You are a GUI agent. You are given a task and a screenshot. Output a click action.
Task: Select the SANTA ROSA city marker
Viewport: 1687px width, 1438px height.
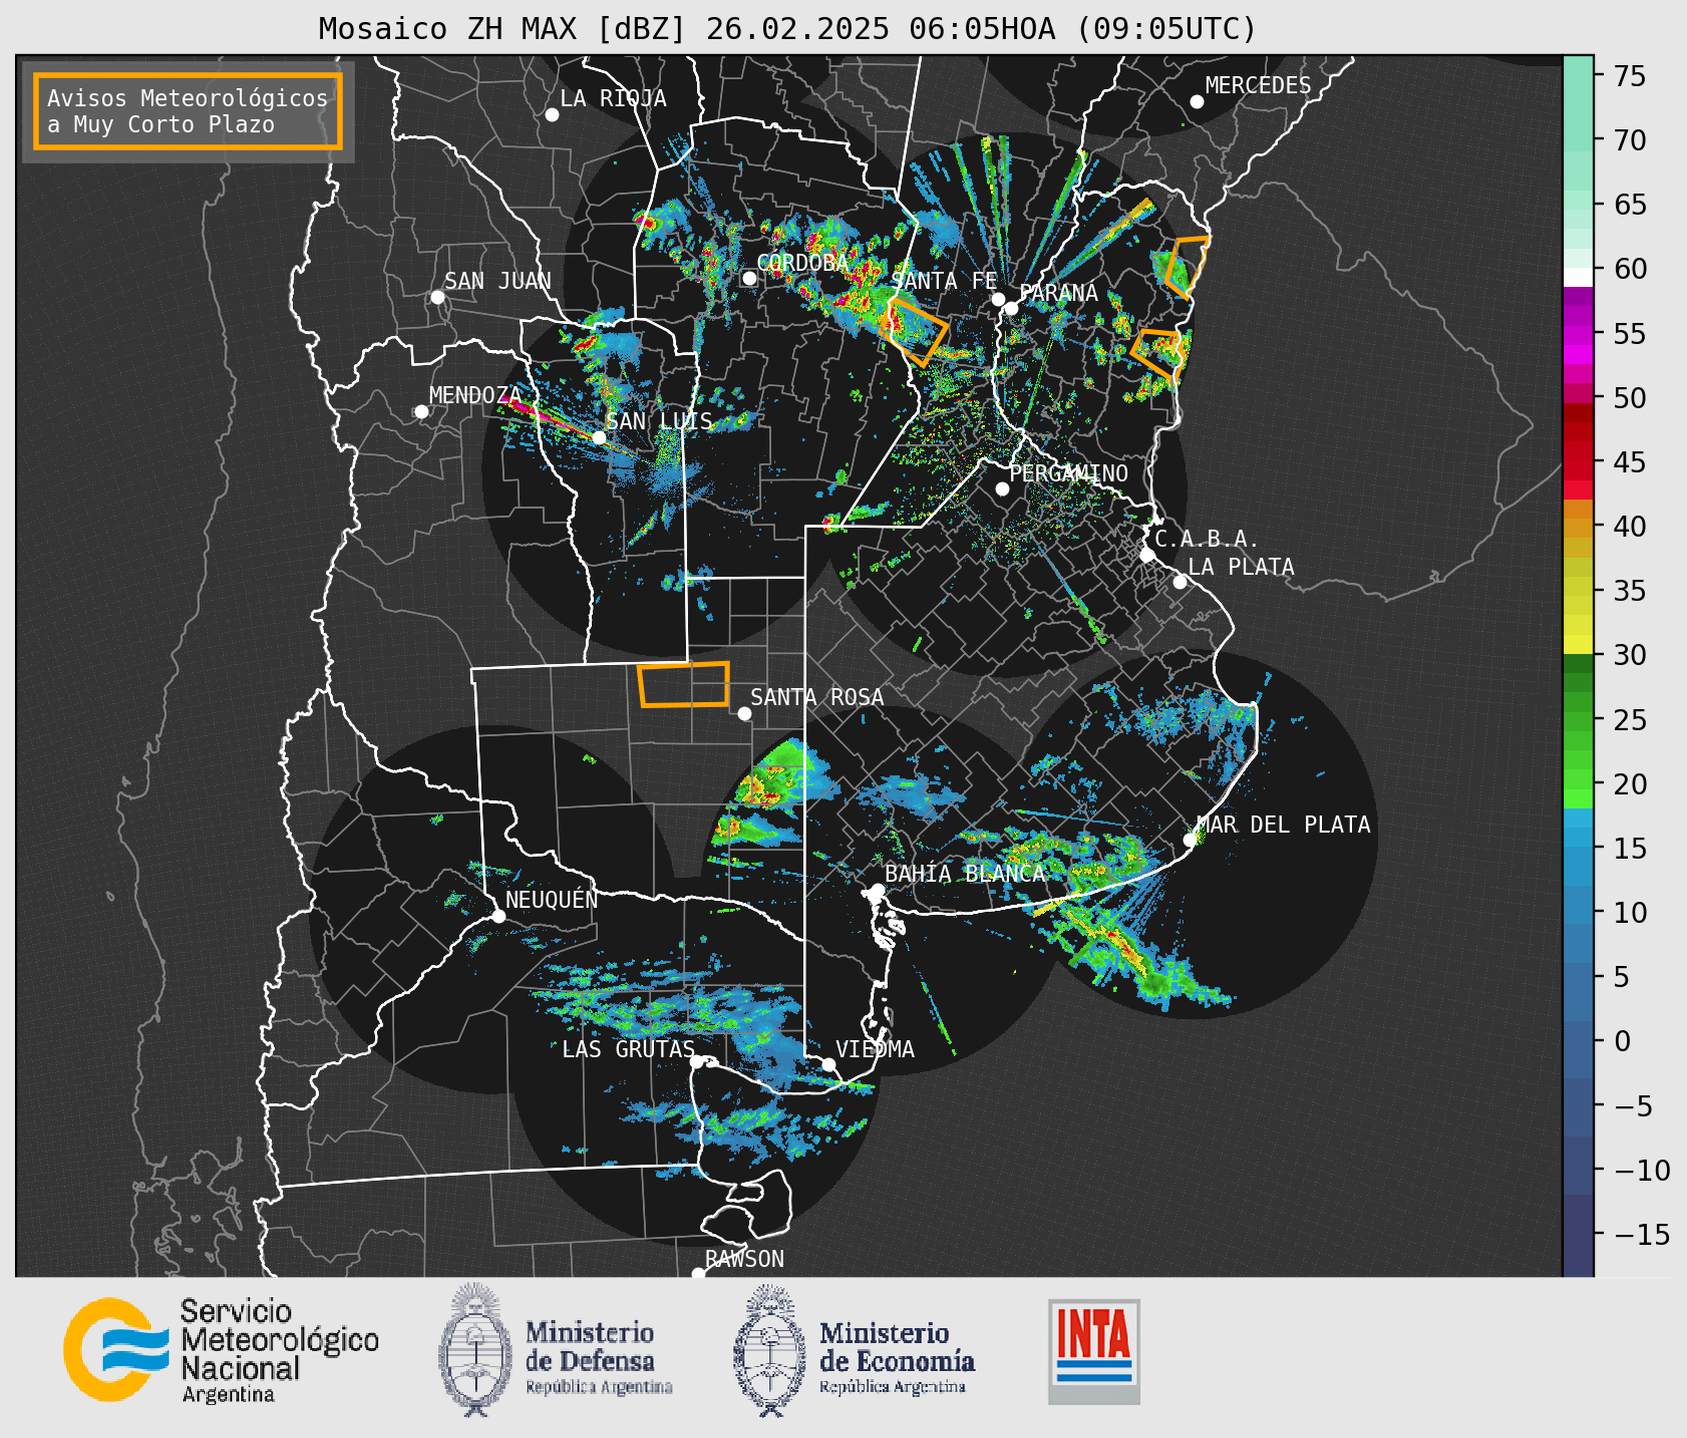point(744,713)
